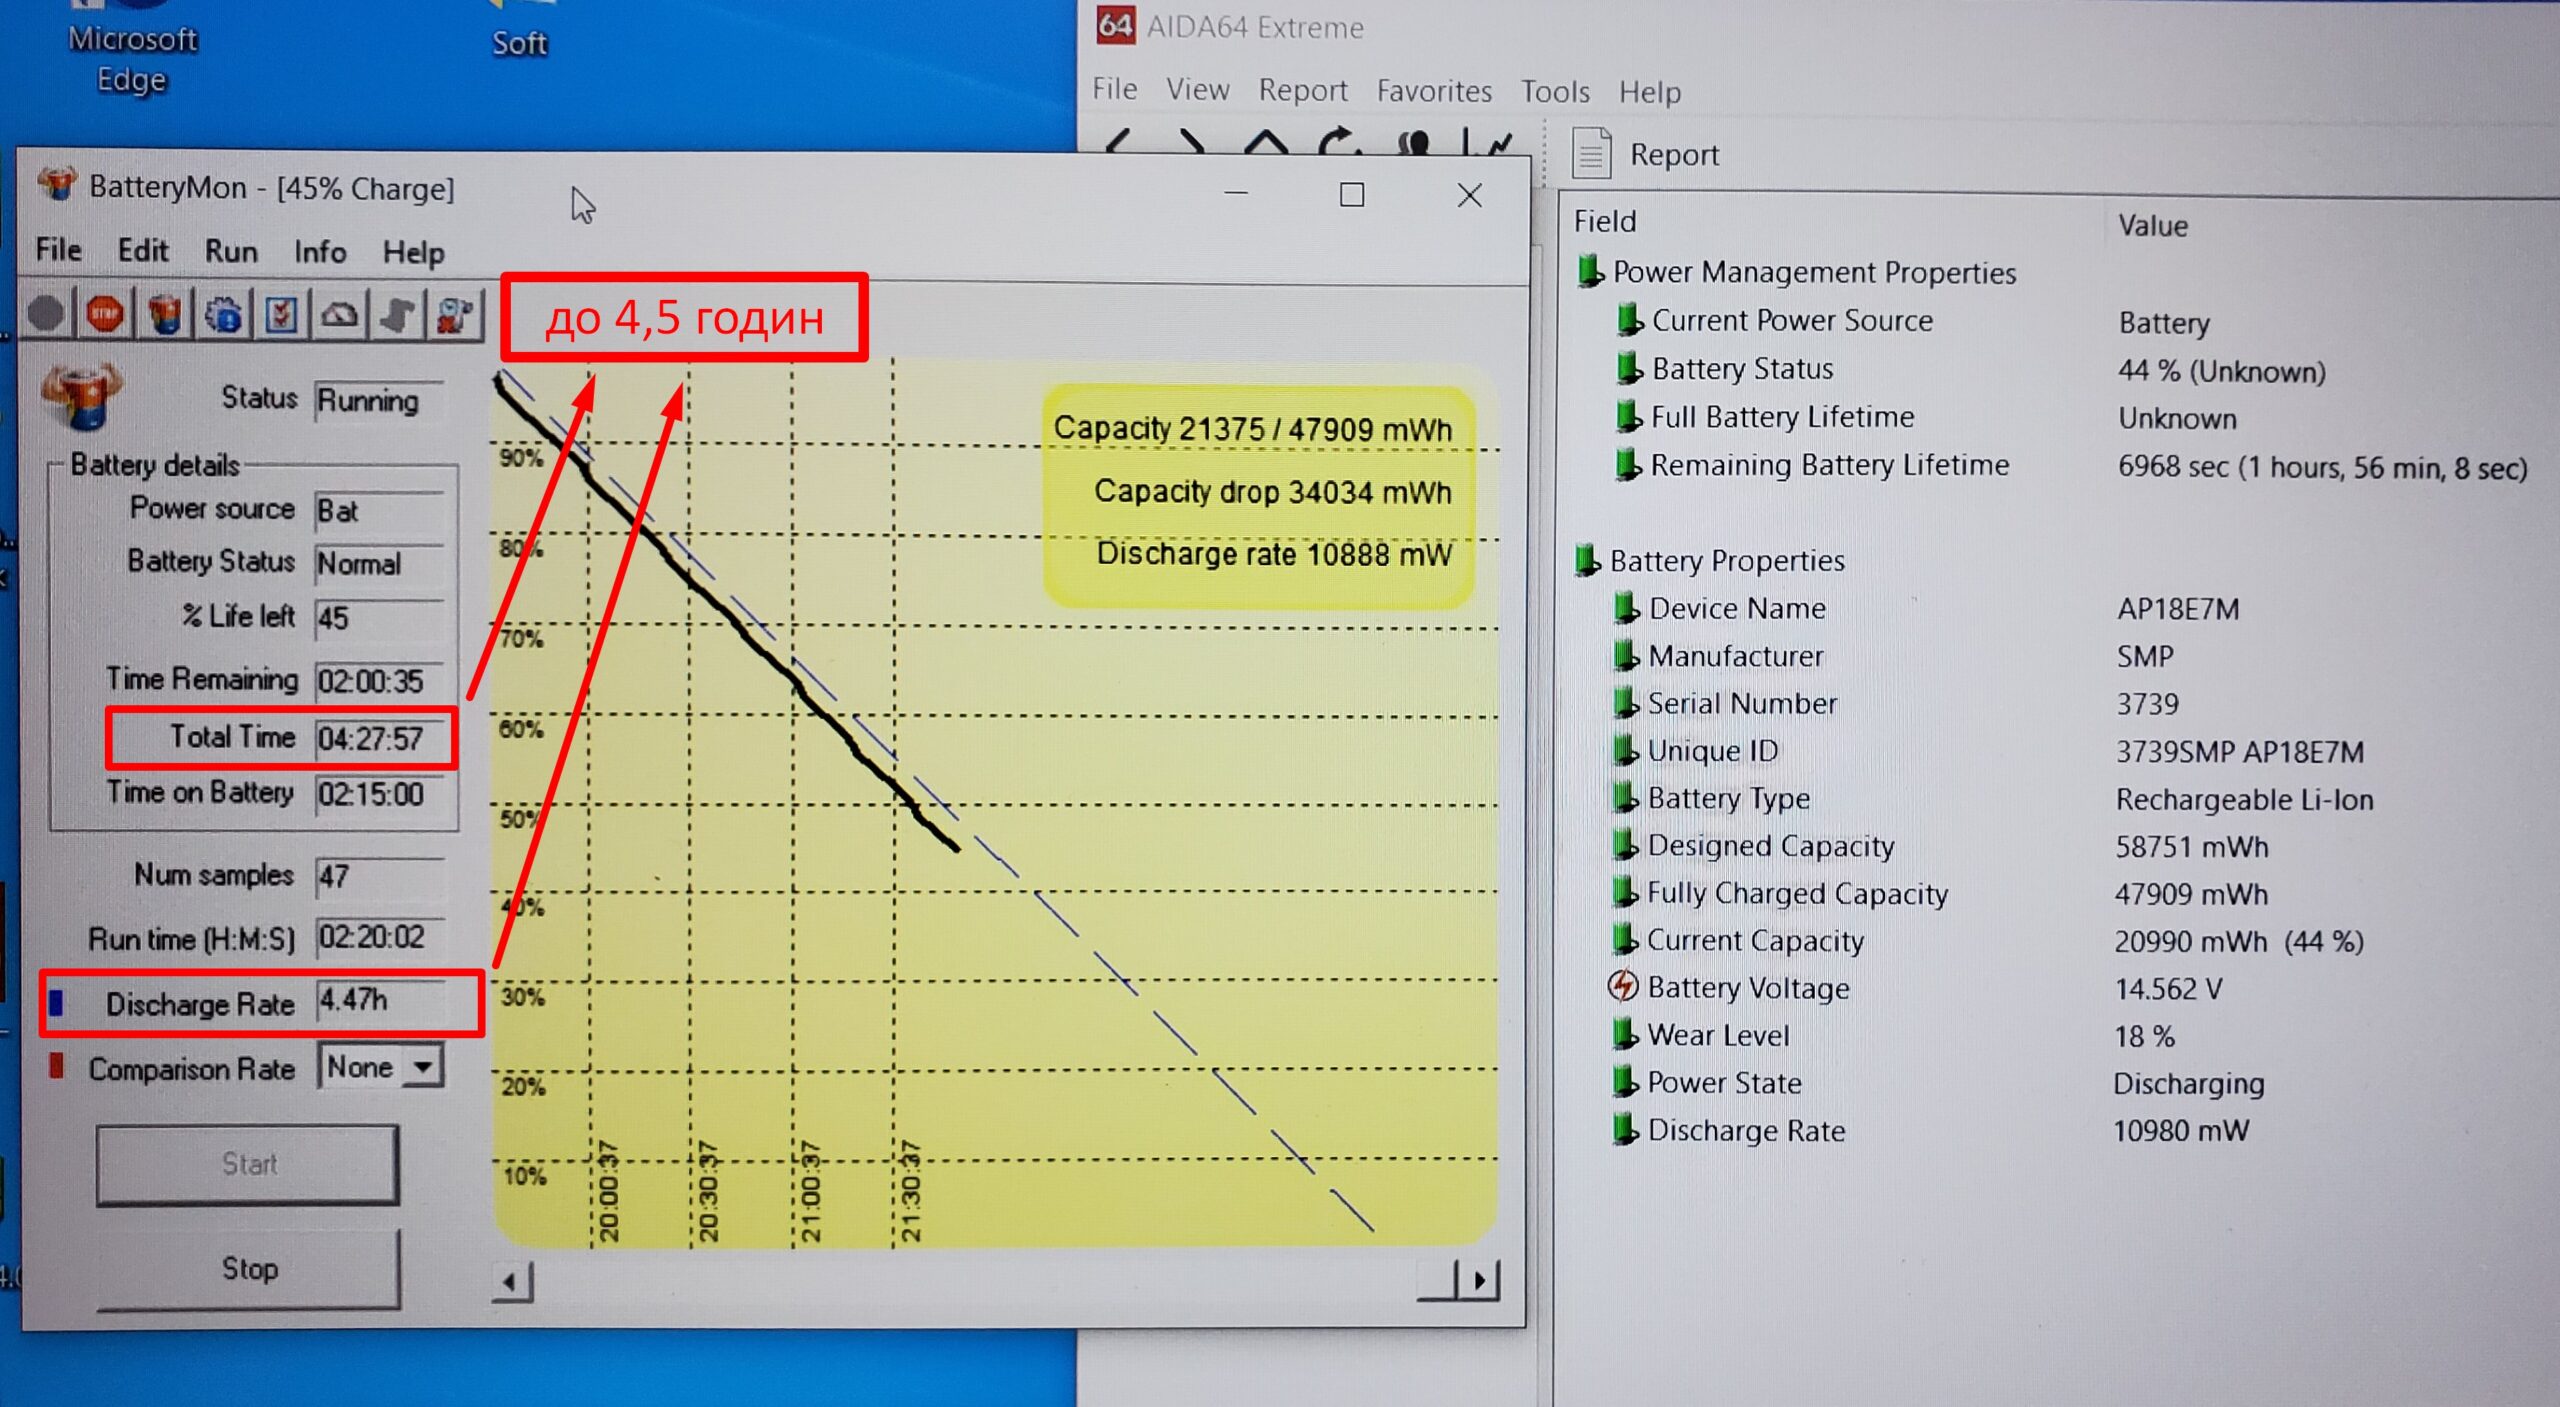
Task: Select the Wear Level row in AIDA64
Action: click(x=1718, y=1035)
